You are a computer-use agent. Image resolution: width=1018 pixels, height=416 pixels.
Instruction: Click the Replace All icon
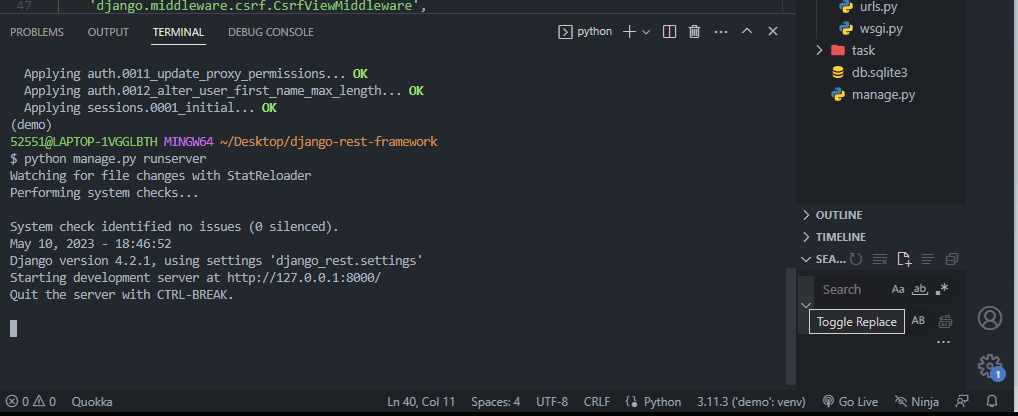pyautogui.click(x=945, y=321)
